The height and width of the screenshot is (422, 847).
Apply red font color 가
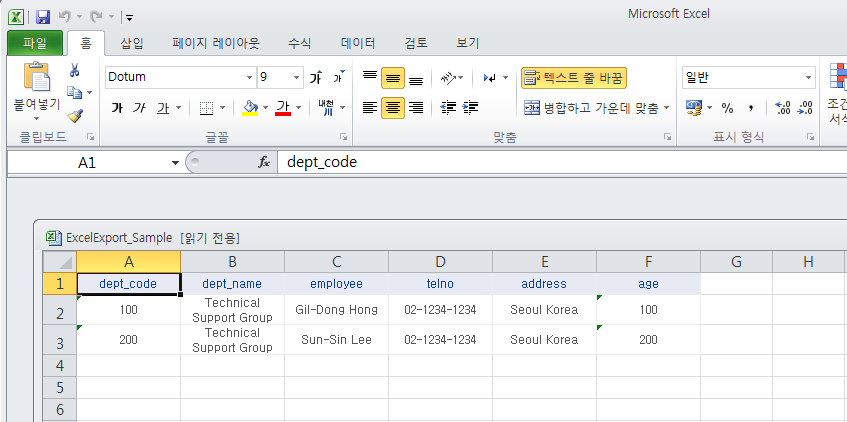(283, 108)
